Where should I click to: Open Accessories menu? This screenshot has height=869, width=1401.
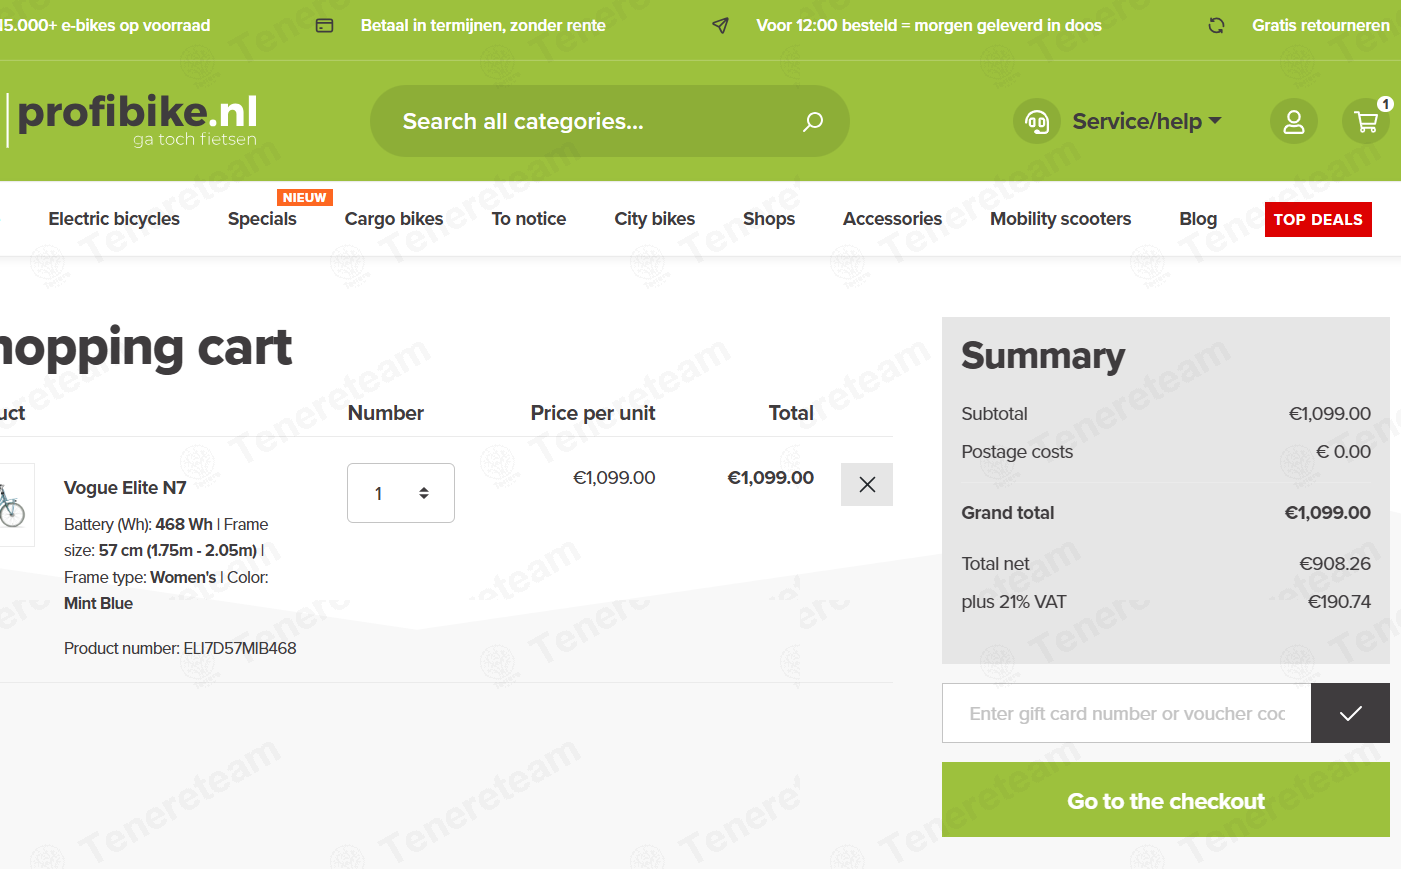892,219
